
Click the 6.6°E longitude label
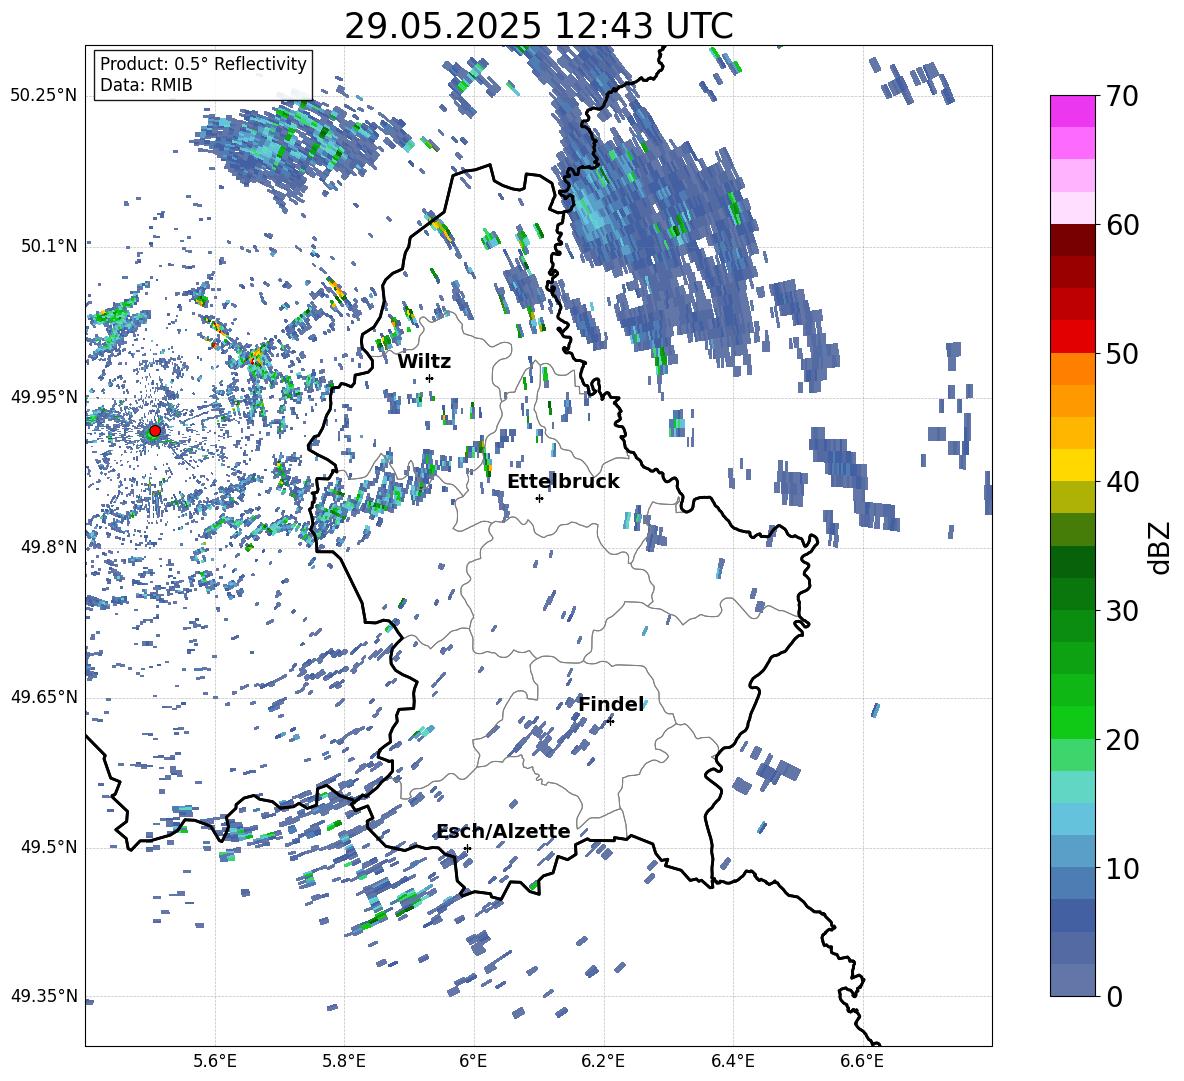[x=862, y=1061]
